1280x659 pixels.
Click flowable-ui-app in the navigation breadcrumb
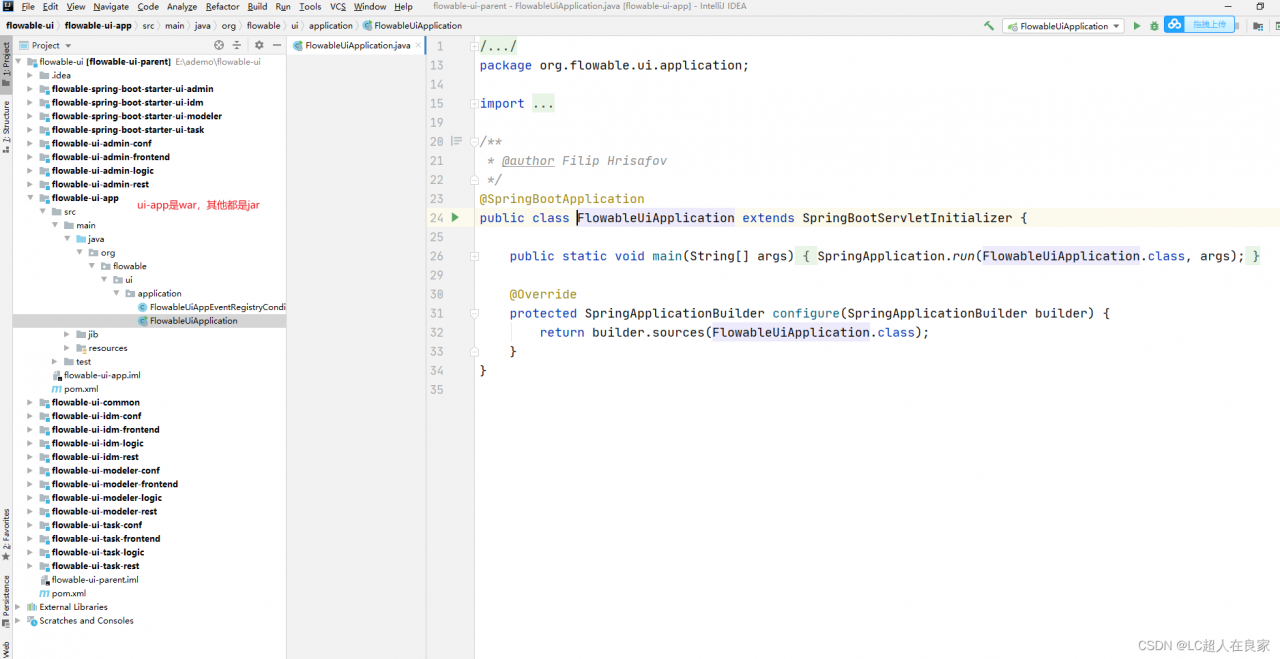pyautogui.click(x=98, y=26)
